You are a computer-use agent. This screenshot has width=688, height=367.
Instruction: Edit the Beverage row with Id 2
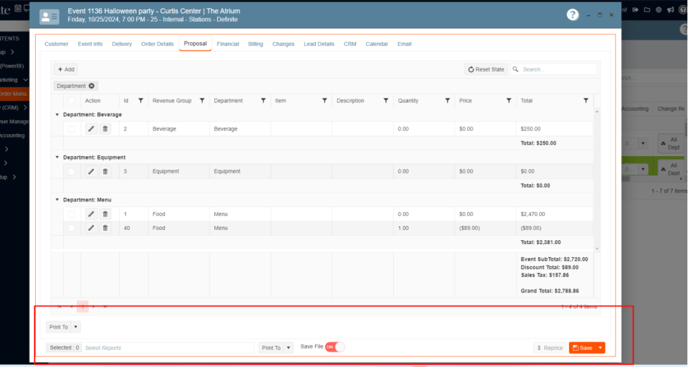tap(91, 129)
